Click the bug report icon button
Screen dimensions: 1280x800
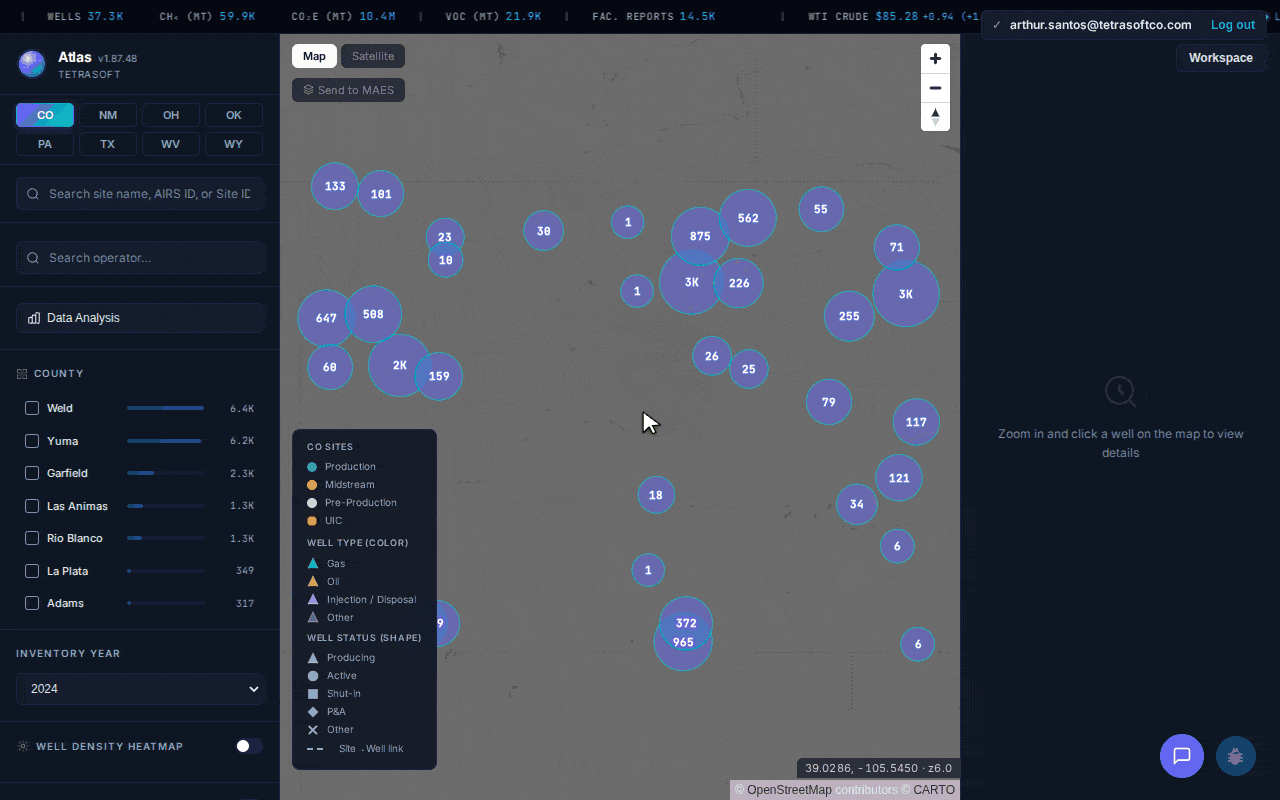(x=1235, y=756)
